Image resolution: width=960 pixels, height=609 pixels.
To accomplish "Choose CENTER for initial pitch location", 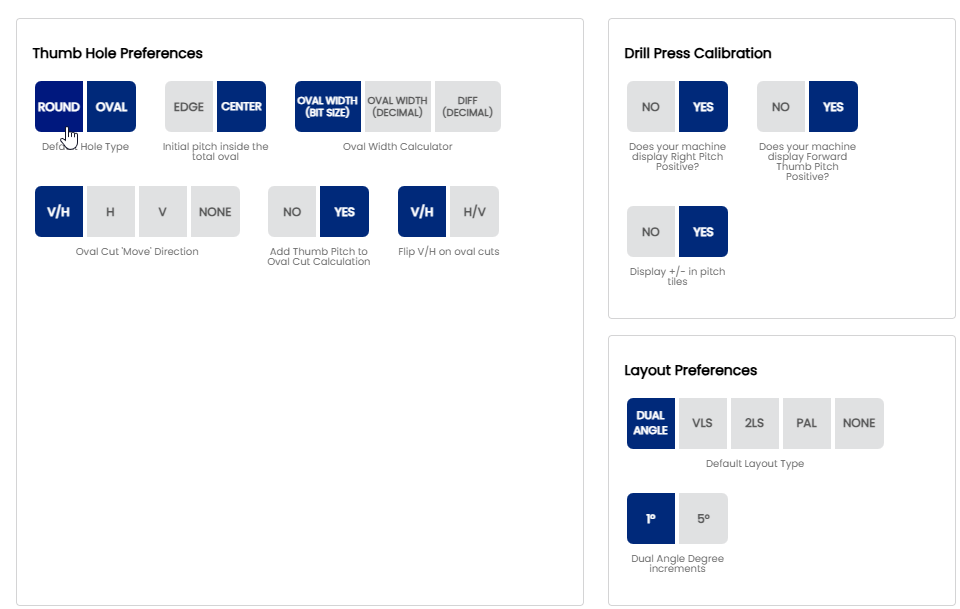I will (x=241, y=107).
